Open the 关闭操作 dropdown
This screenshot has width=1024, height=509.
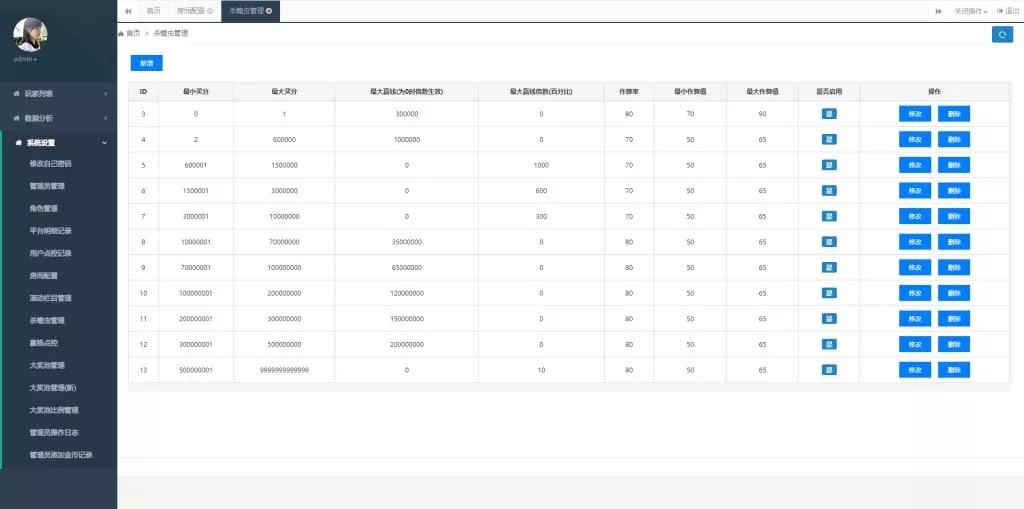click(970, 11)
